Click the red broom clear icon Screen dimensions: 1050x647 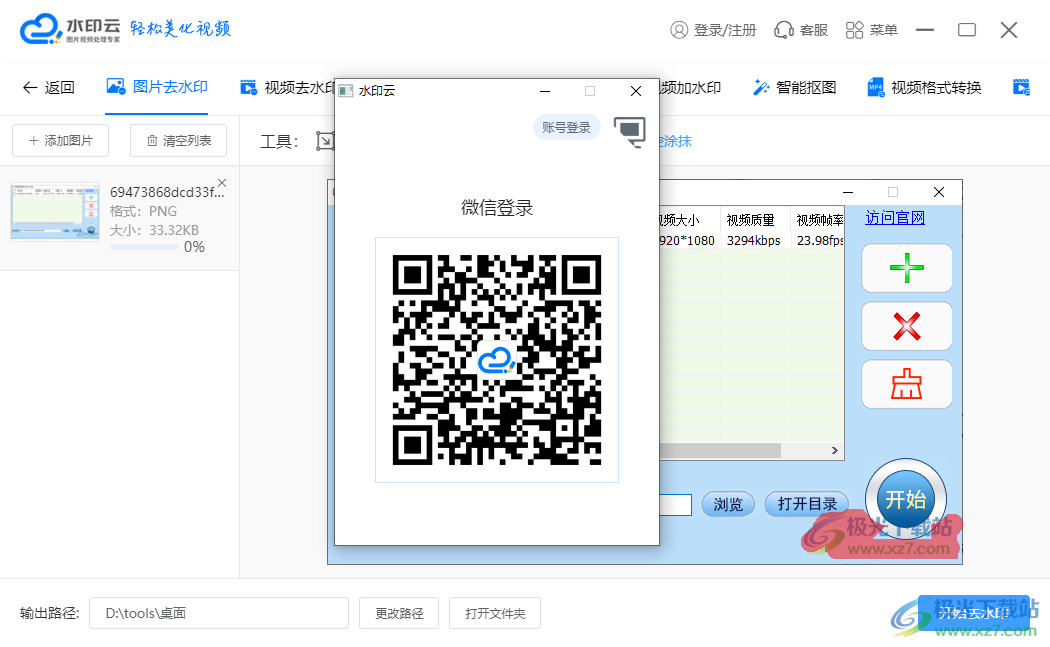click(907, 384)
